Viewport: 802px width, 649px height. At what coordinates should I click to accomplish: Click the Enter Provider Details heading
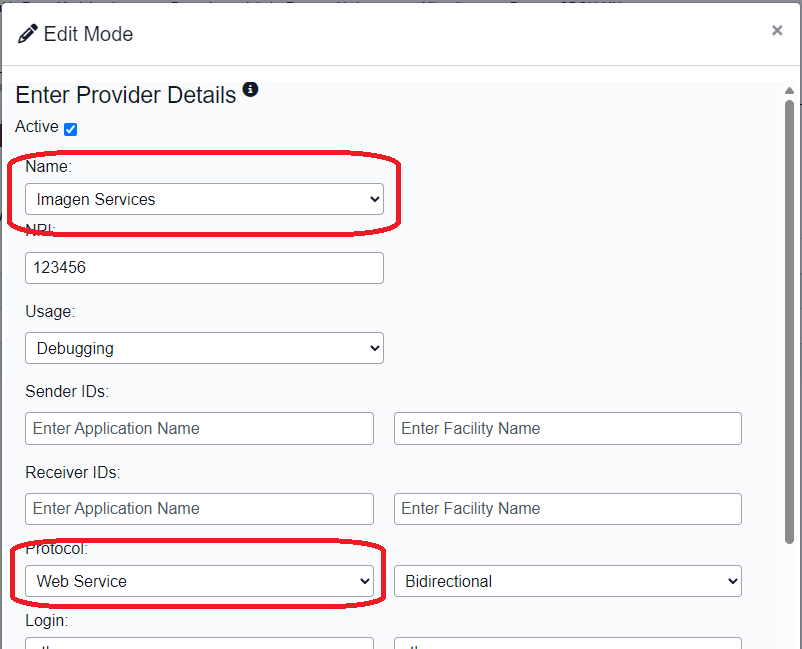[x=126, y=95]
